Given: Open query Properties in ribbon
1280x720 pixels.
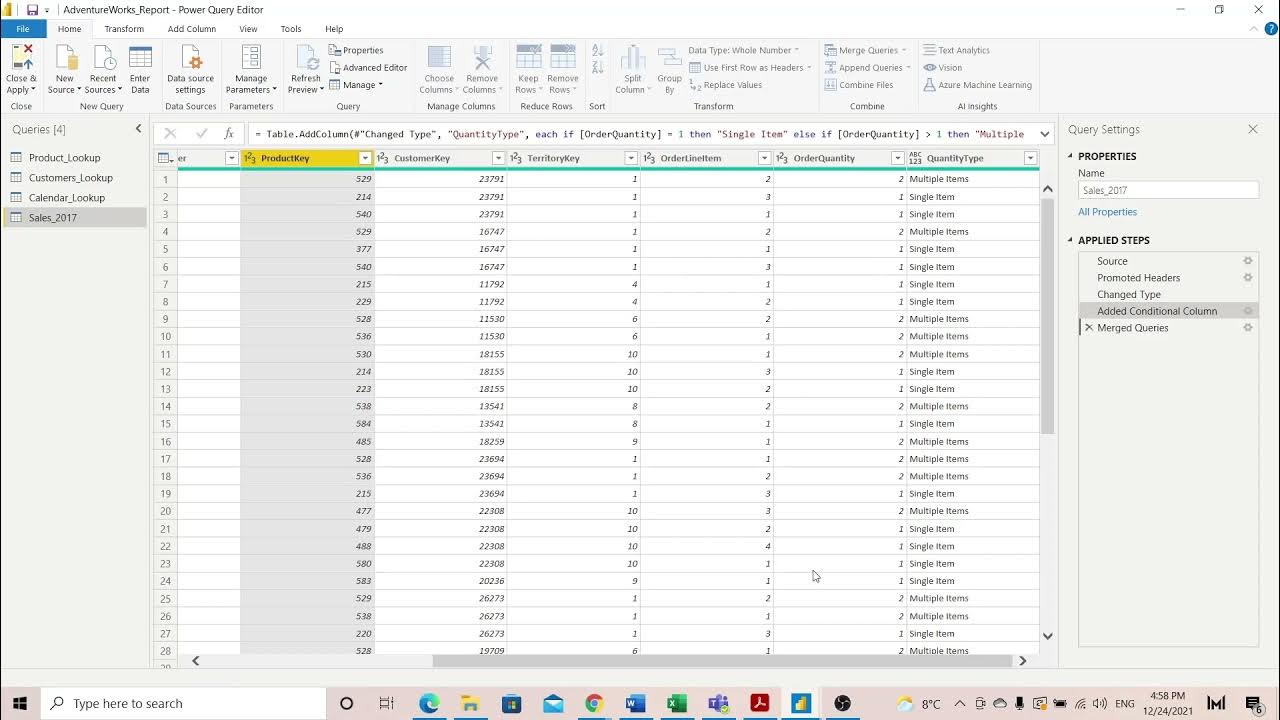Looking at the screenshot, I should click(356, 50).
